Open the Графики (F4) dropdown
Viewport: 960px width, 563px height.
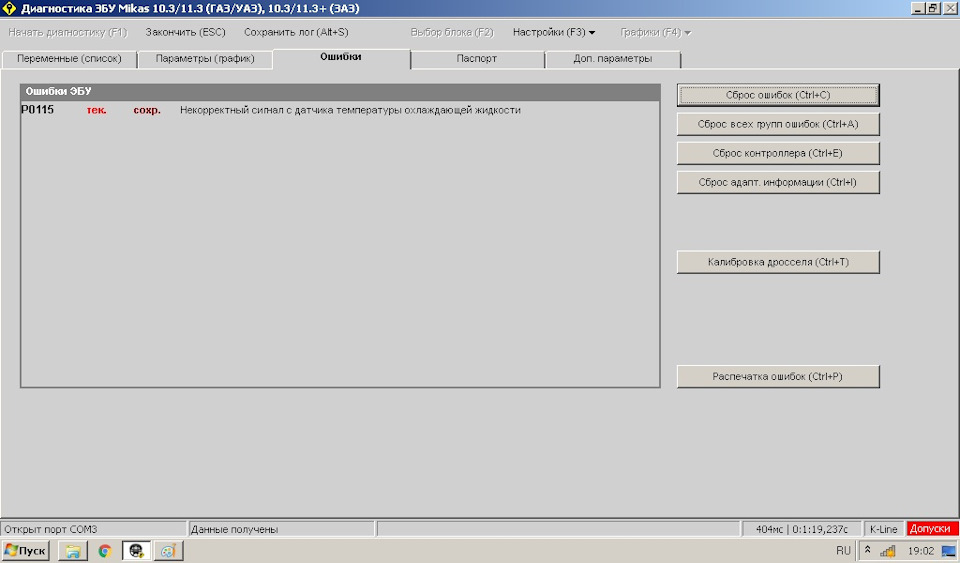coord(656,32)
